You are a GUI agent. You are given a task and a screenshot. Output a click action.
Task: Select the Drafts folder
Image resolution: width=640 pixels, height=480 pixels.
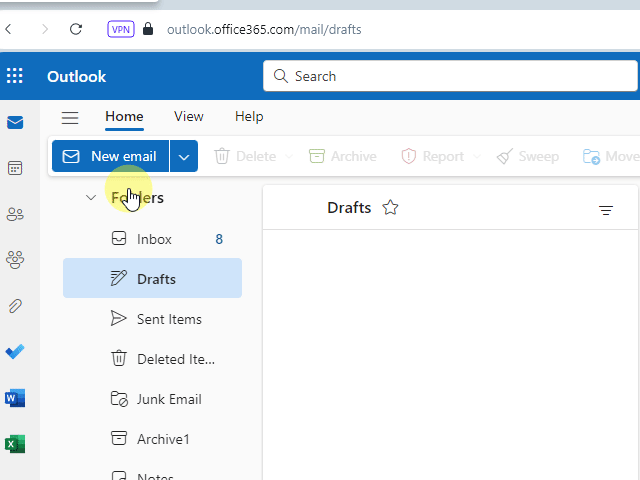(152, 278)
